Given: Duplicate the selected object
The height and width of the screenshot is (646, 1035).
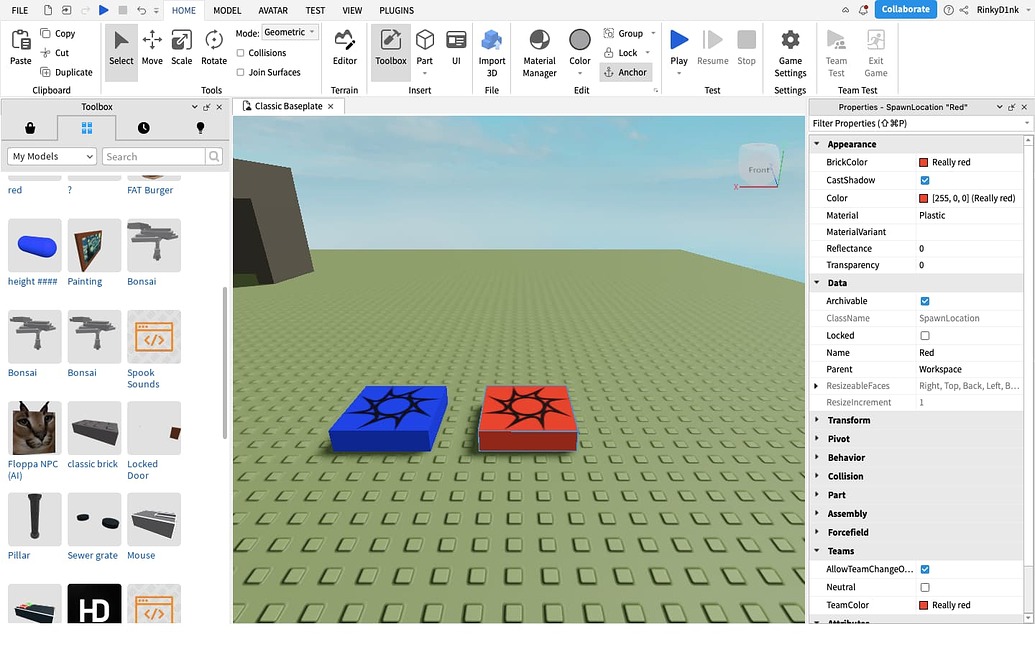Looking at the screenshot, I should [66, 72].
